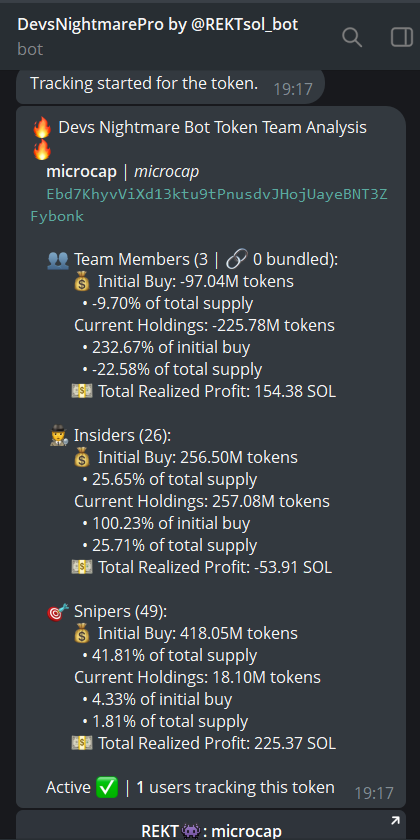420x840 pixels.
Task: Click the Snipers Total Realized Profit cash icon
Action: tap(82, 743)
